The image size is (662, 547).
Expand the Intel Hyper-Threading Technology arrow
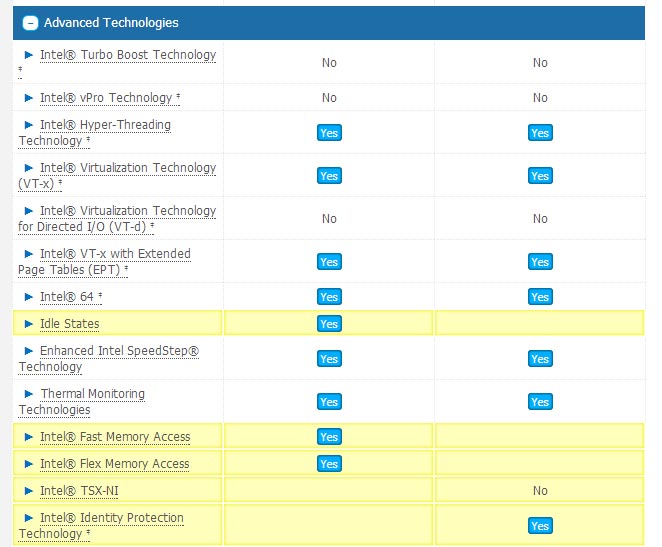(28, 125)
